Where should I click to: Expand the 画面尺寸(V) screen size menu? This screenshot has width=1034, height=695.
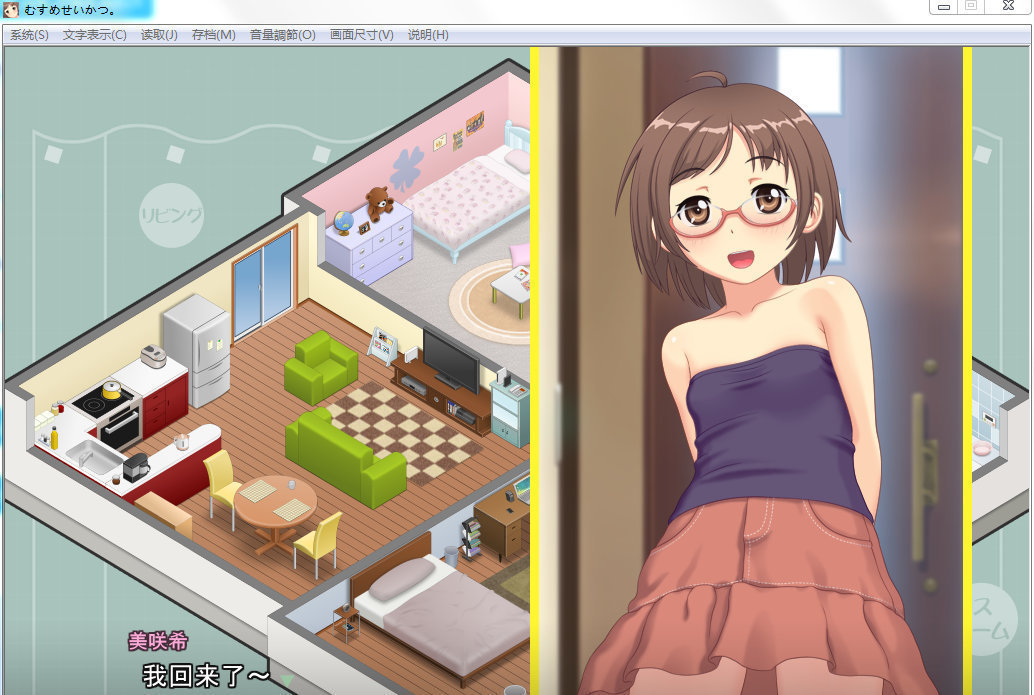click(x=361, y=35)
